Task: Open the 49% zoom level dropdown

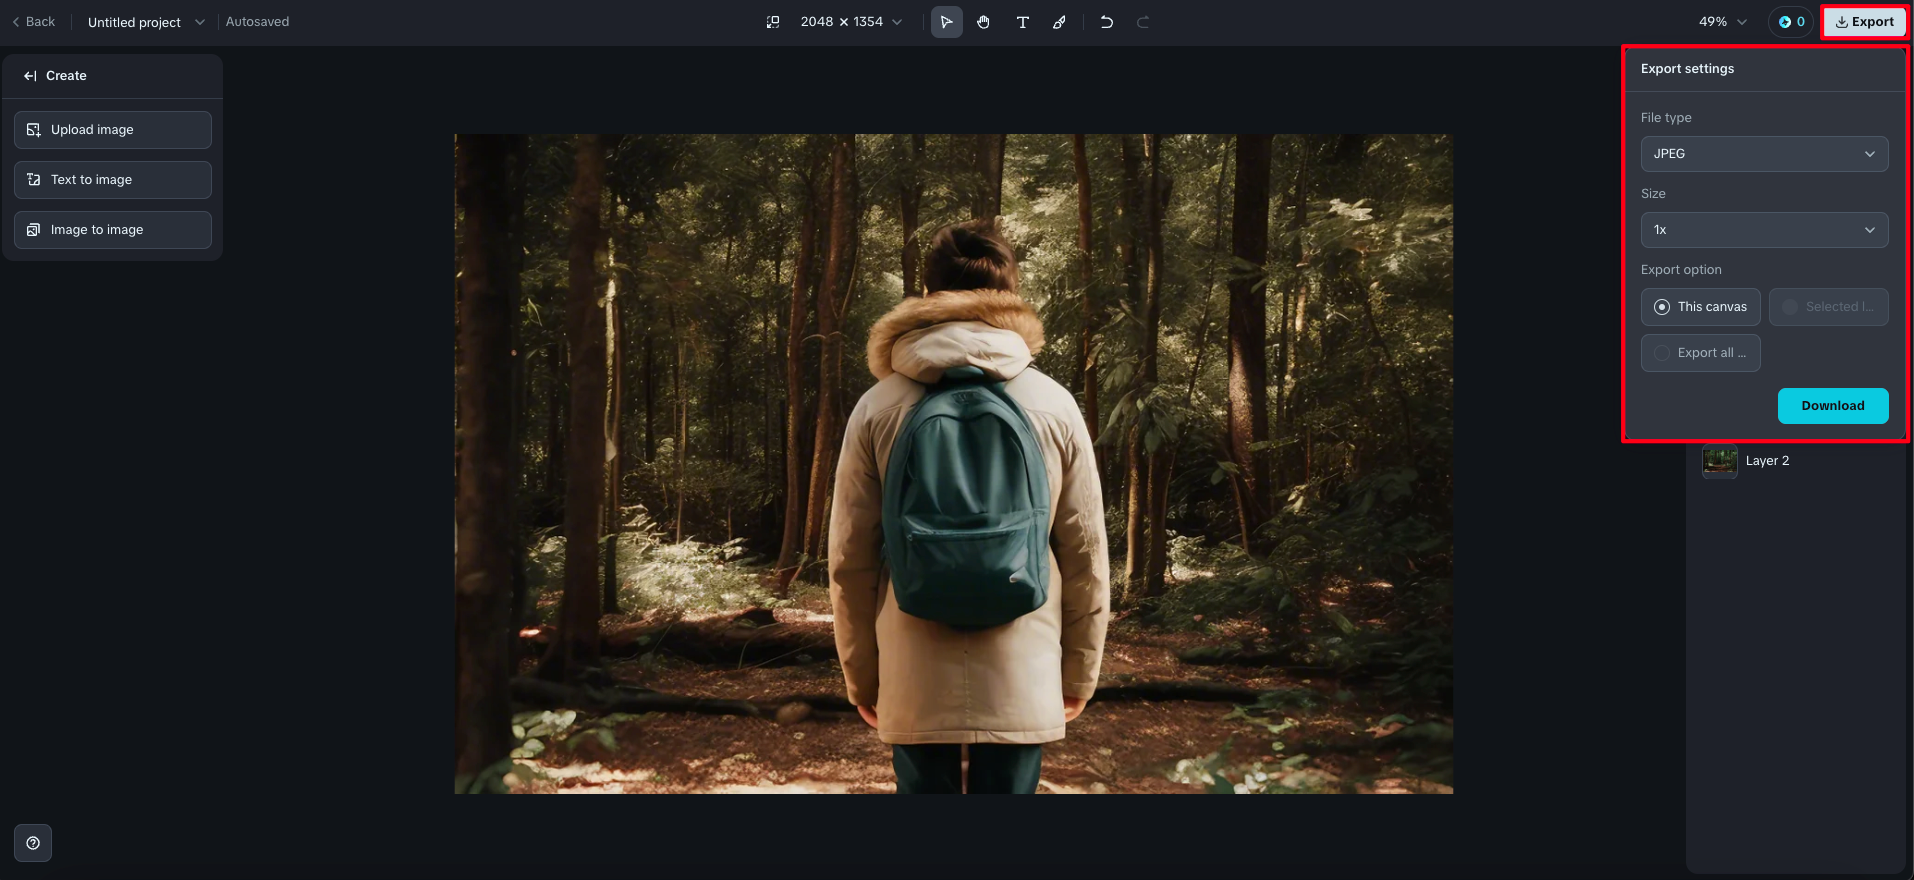Action: point(1723,22)
